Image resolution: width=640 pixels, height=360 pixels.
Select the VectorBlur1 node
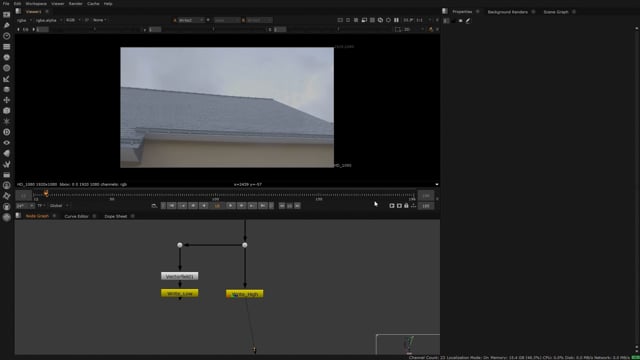(x=180, y=276)
